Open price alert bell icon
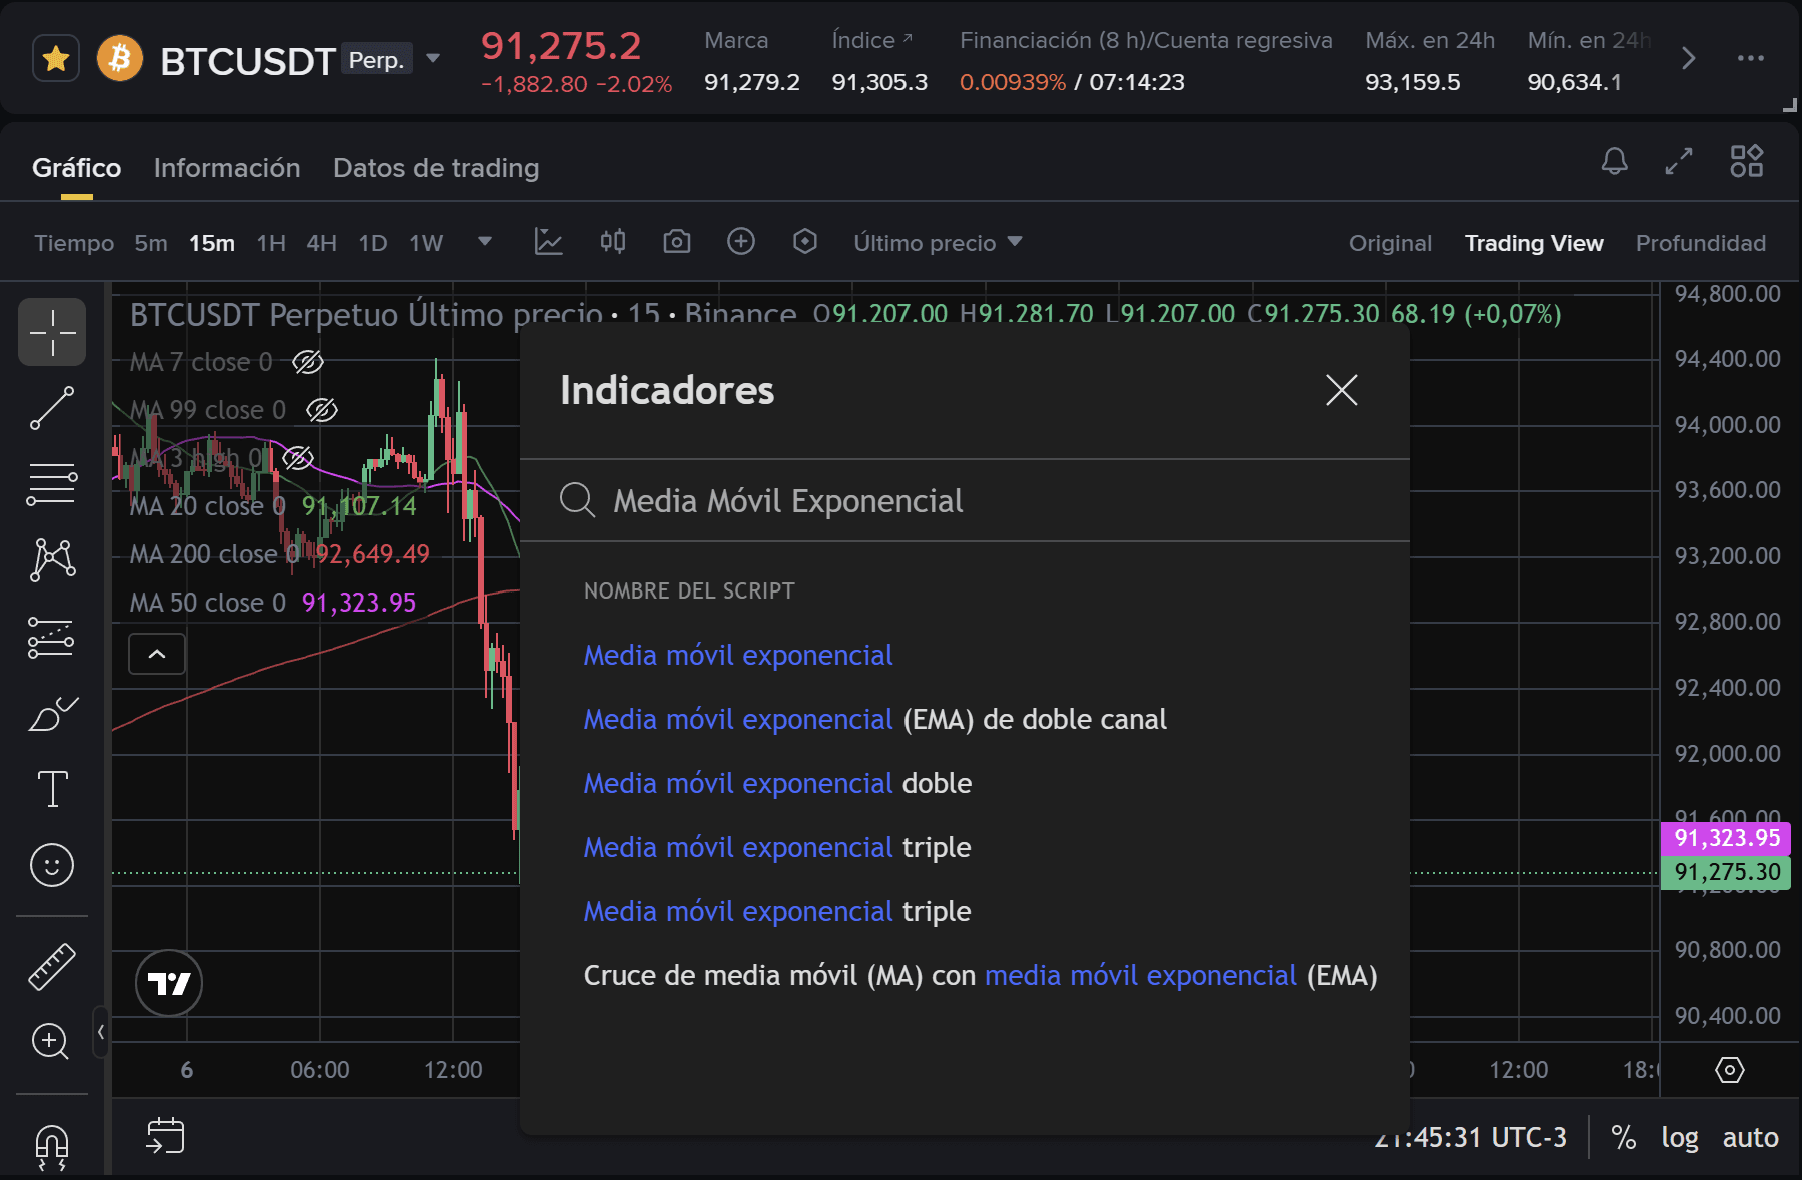Viewport: 1802px width, 1180px height. click(1614, 161)
